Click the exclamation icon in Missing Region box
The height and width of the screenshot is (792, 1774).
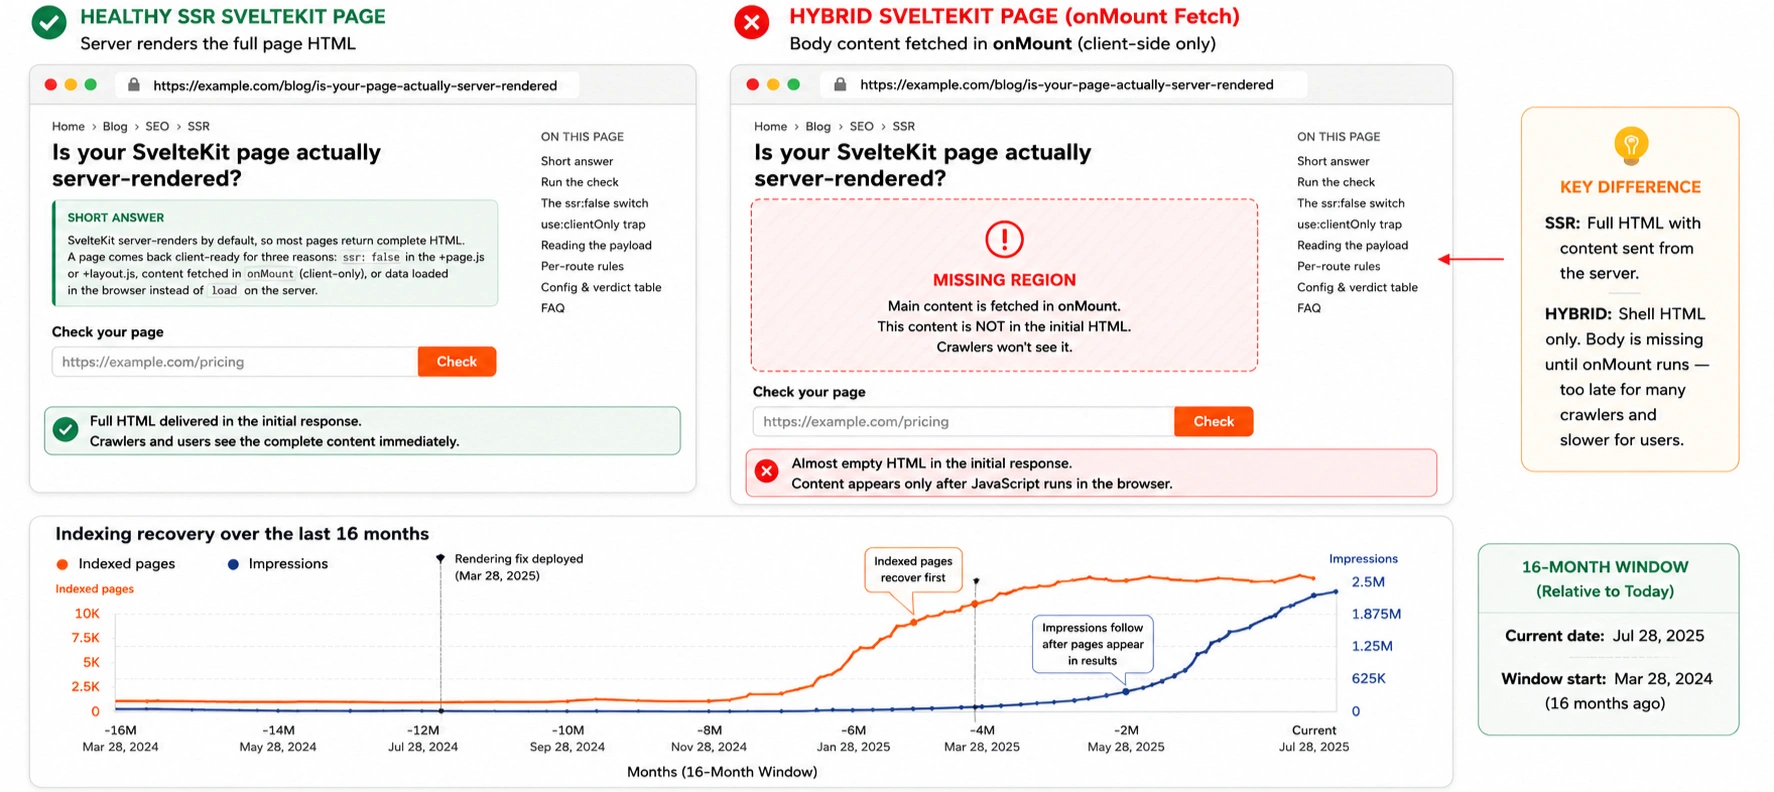(1004, 239)
